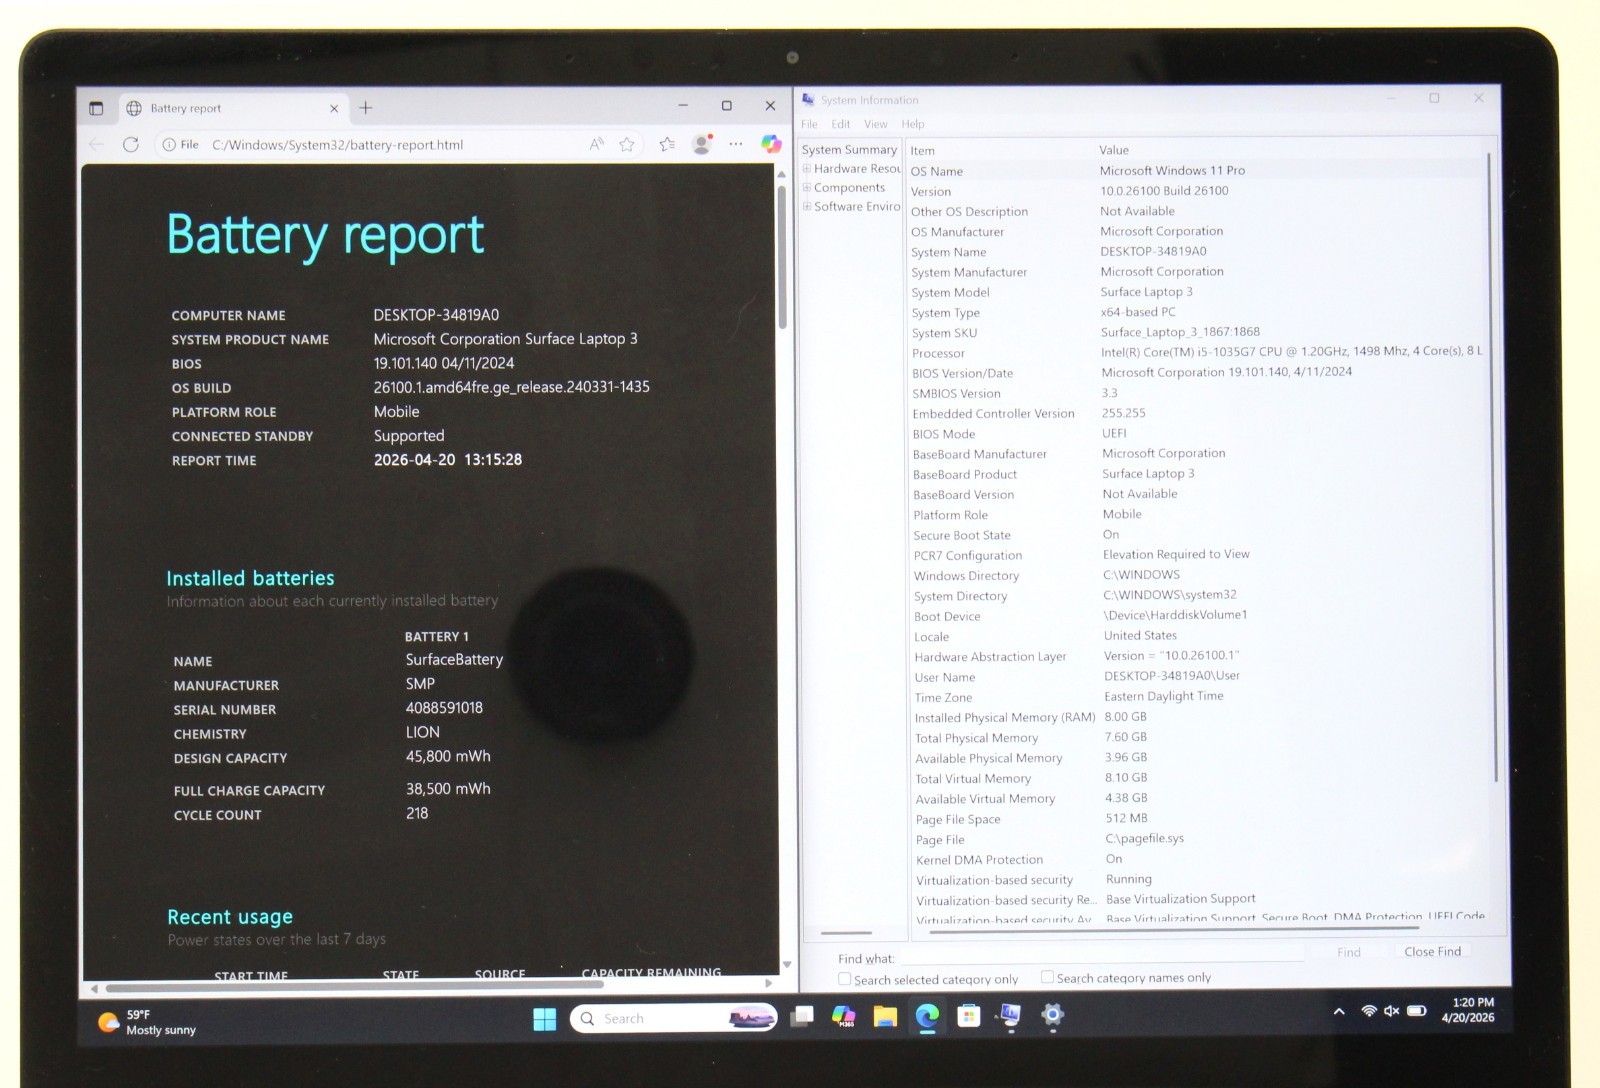Open View menu in System Information

click(876, 124)
